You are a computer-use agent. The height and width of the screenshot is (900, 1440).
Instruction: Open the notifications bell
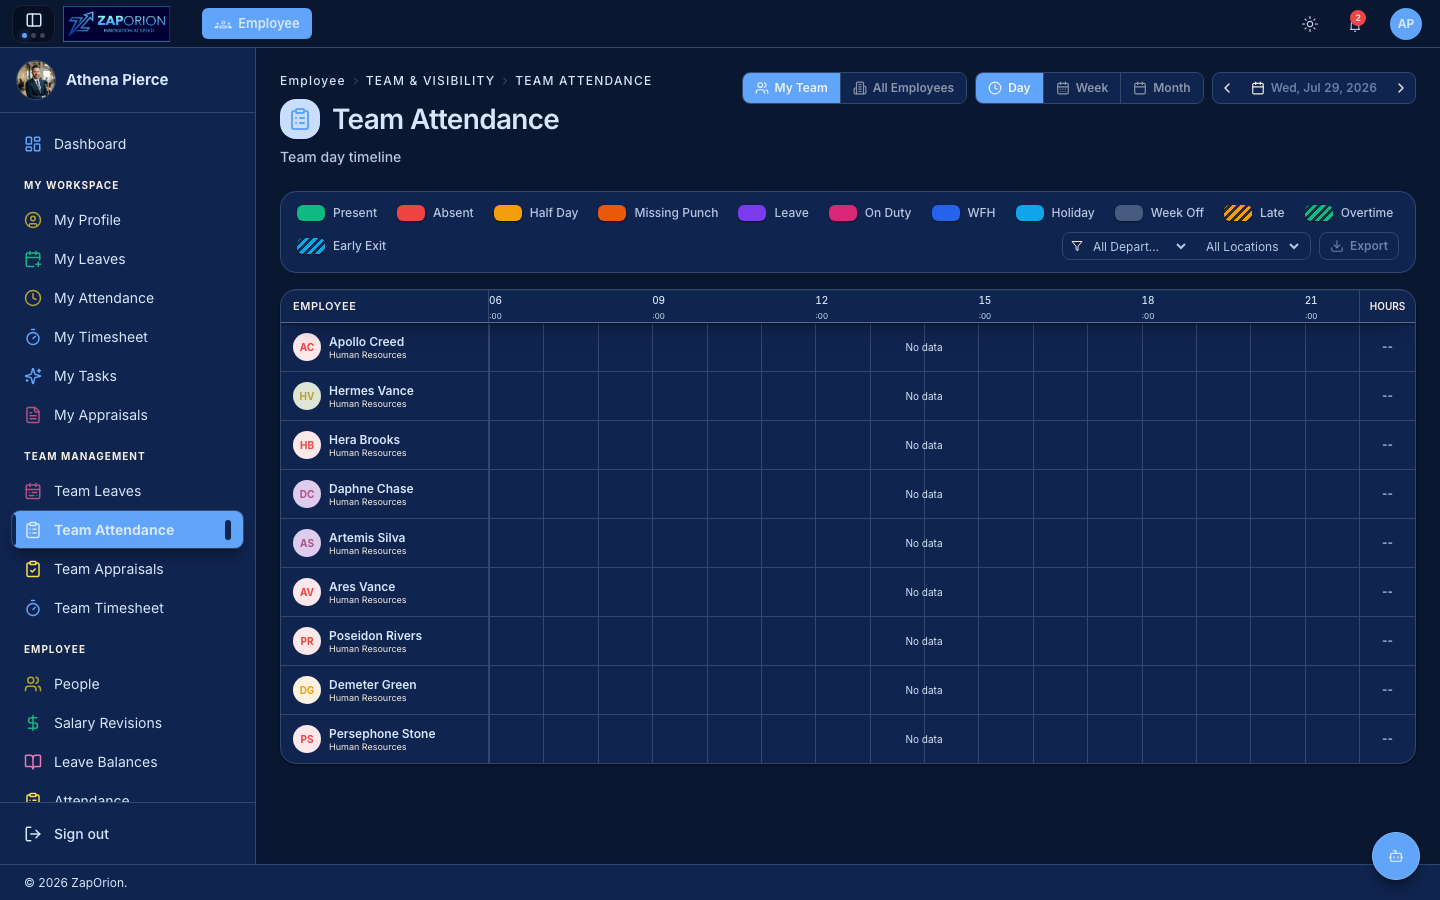1355,24
